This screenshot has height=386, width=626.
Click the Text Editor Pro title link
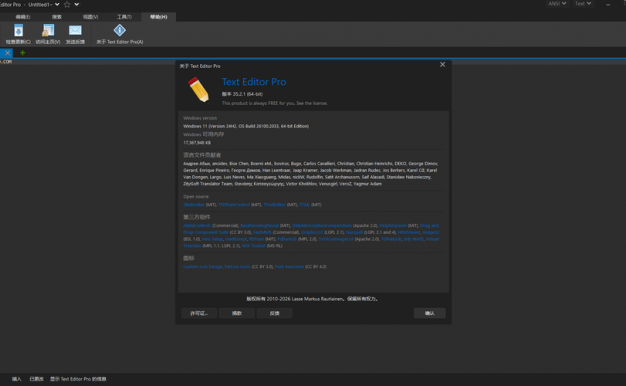coord(254,82)
